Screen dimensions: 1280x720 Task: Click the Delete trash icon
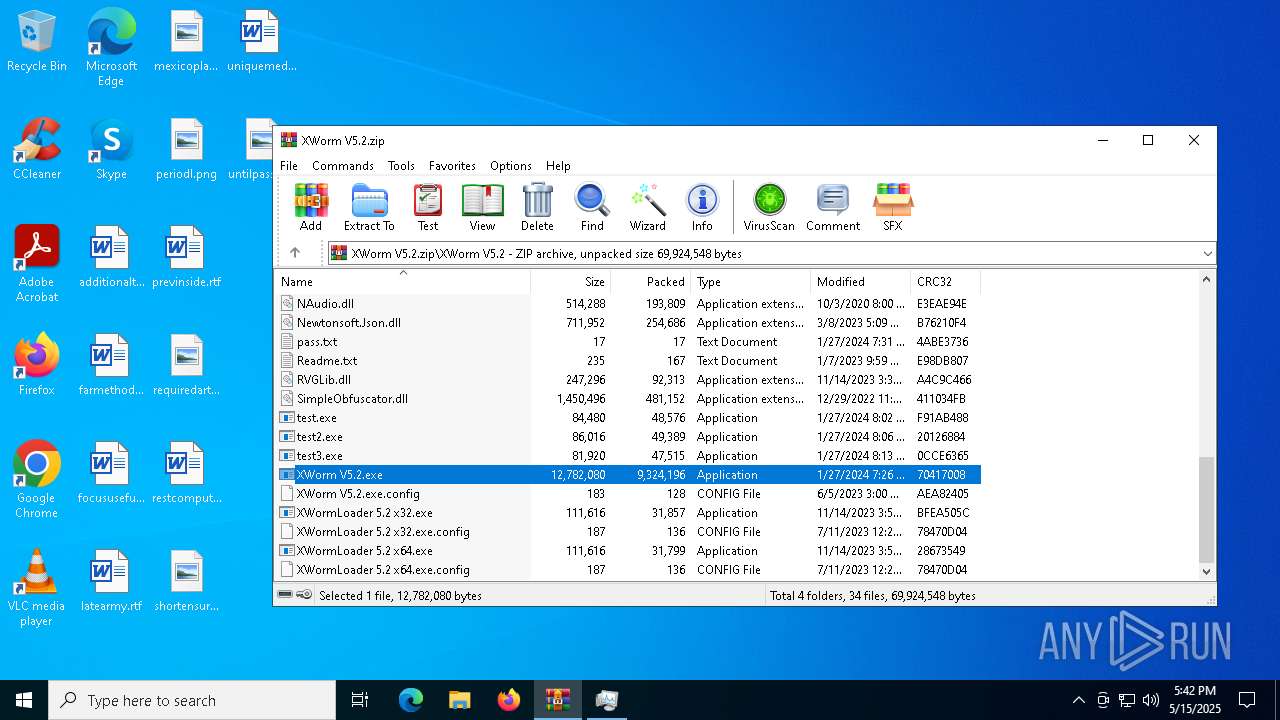pos(537,207)
